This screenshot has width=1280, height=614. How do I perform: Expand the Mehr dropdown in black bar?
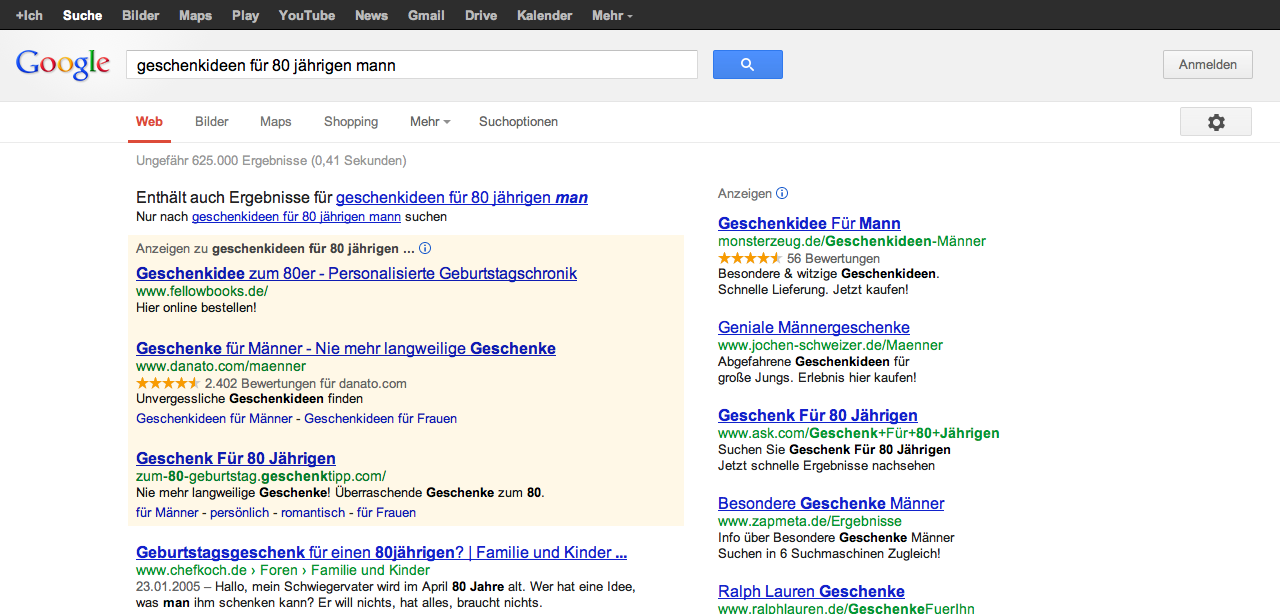[x=612, y=15]
